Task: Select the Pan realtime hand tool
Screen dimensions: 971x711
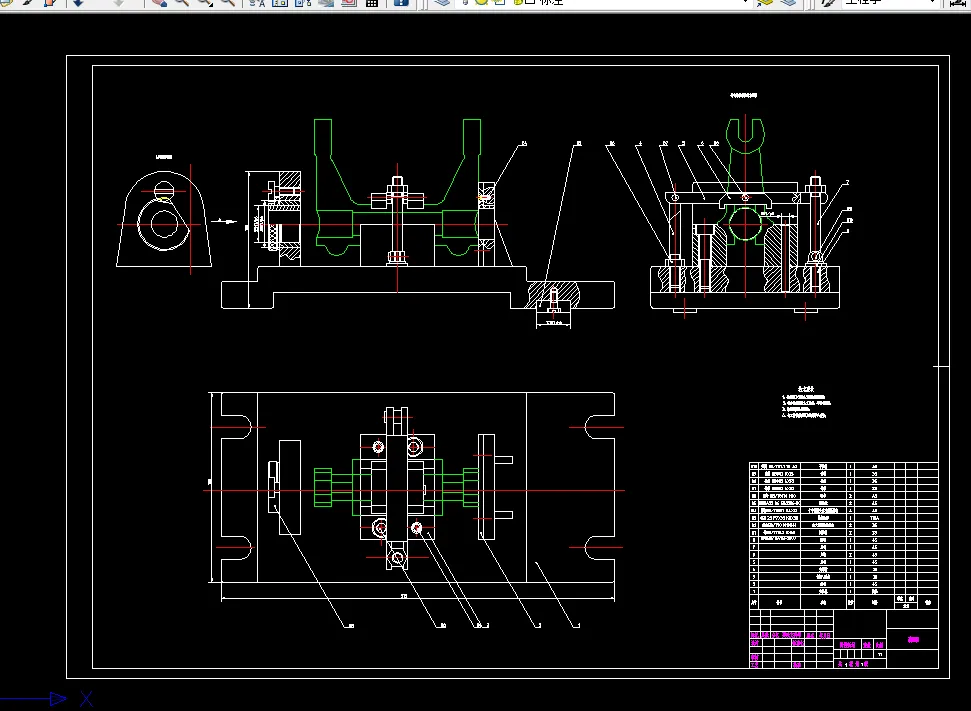Action: 159,3
